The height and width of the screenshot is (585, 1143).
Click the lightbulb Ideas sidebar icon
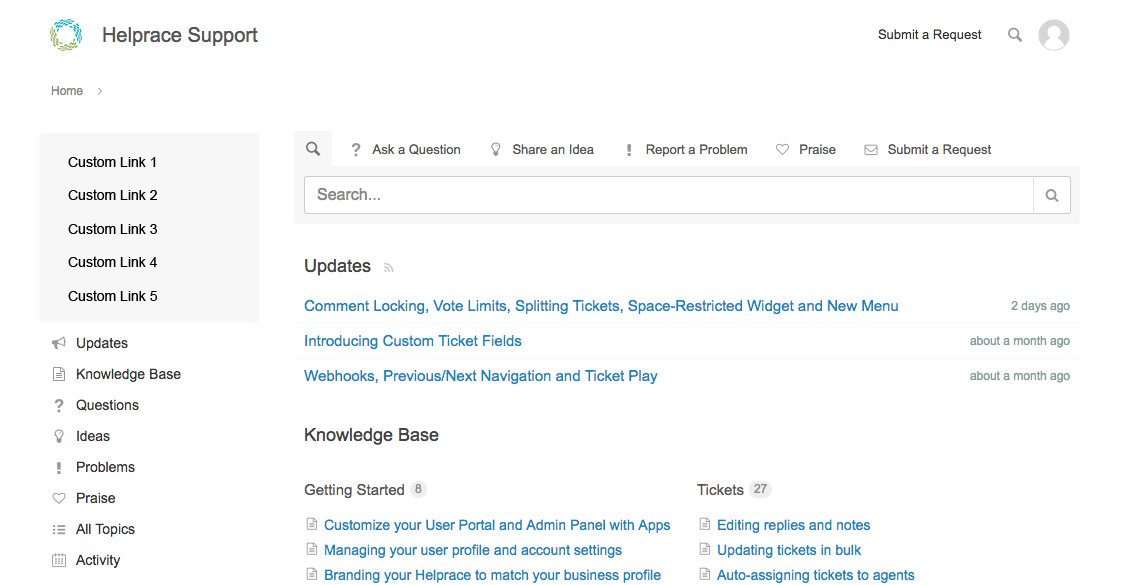pos(59,436)
